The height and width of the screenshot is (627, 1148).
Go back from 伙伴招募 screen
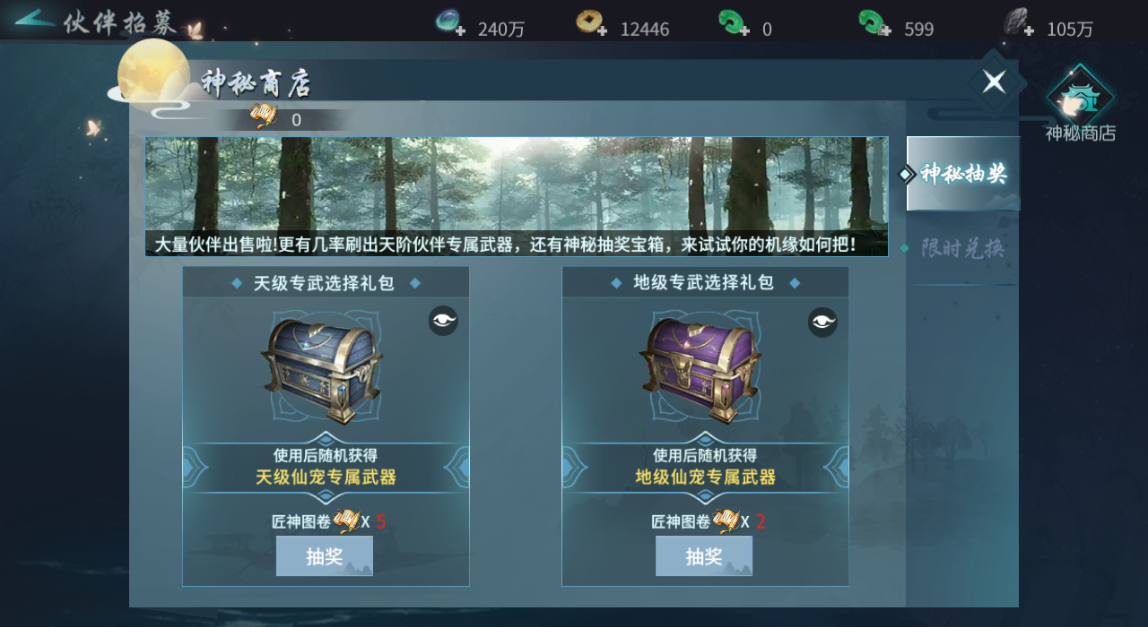point(35,20)
